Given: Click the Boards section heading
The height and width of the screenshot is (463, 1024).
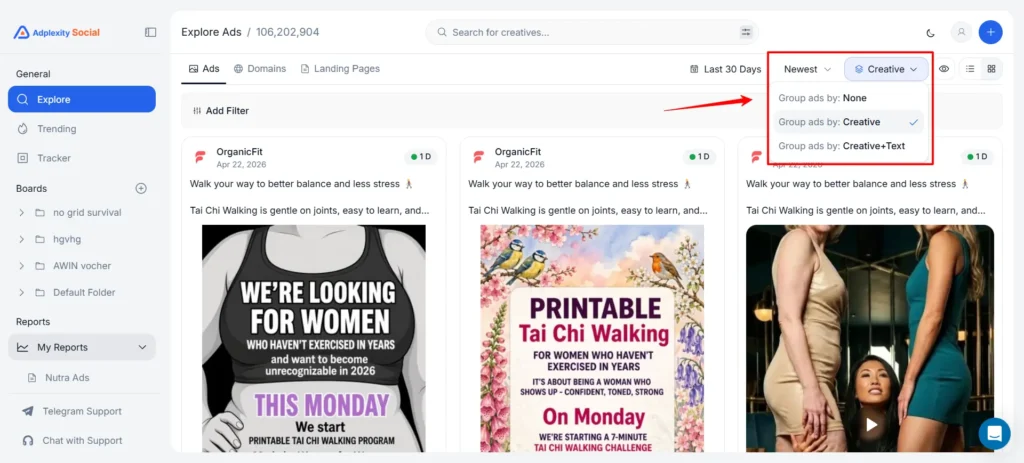Looking at the screenshot, I should point(31,189).
